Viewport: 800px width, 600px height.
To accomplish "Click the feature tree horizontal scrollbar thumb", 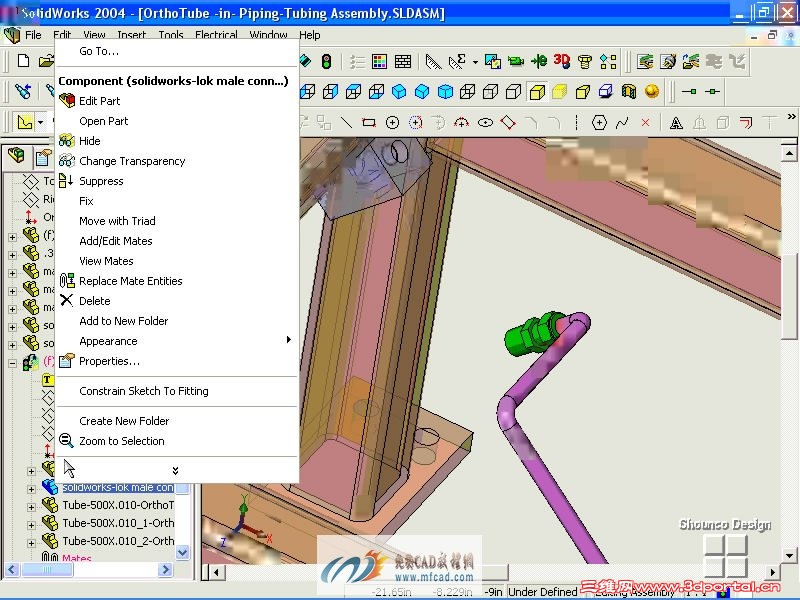I will point(47,569).
